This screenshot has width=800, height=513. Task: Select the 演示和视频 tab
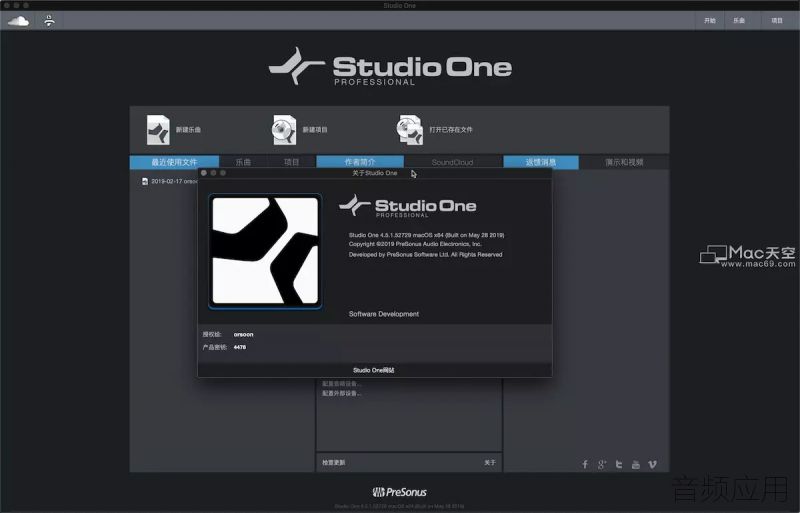(x=624, y=162)
